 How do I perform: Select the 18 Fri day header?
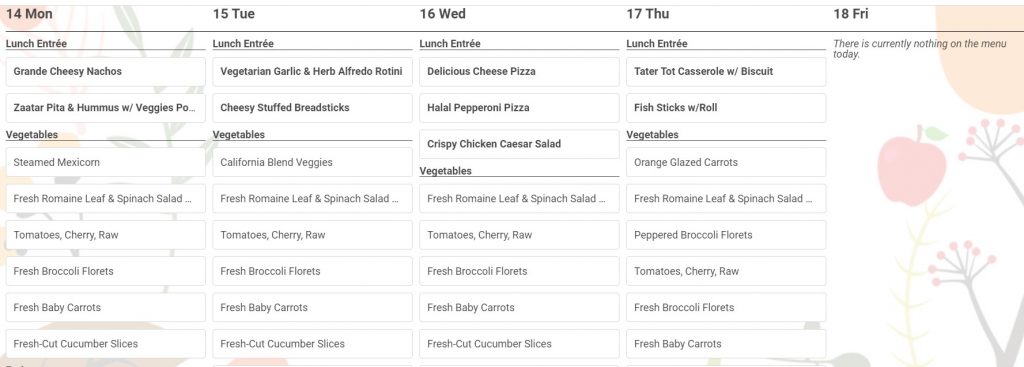(x=851, y=14)
